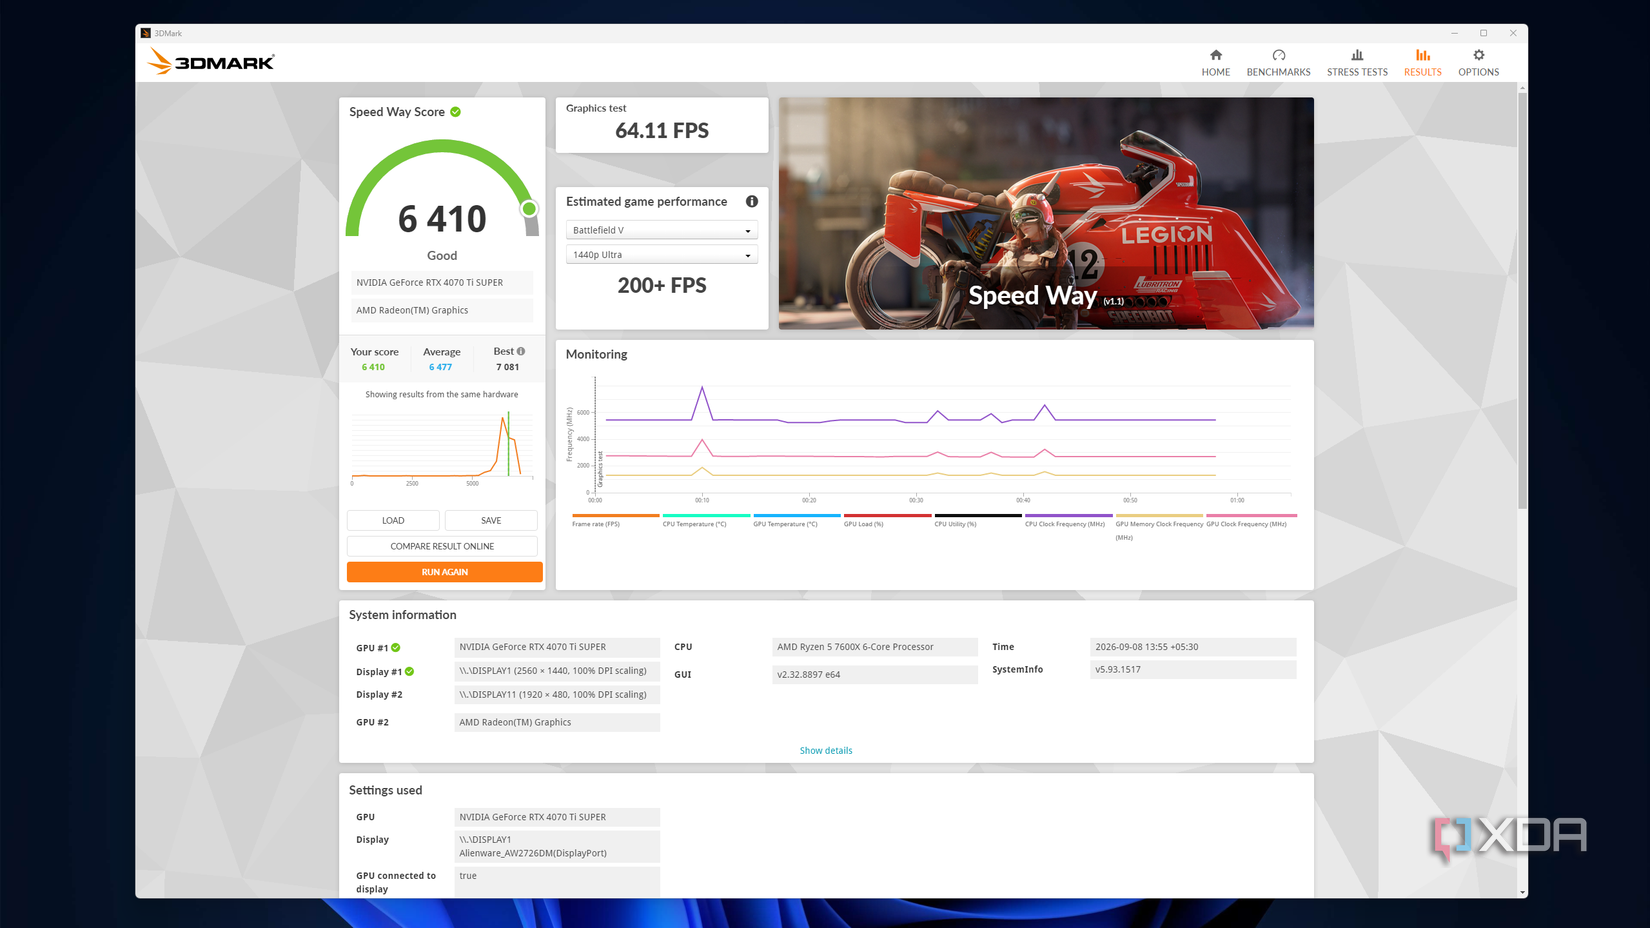Image resolution: width=1650 pixels, height=928 pixels.
Task: Open the 1440p Ultra resolution dropdown
Action: pyautogui.click(x=662, y=255)
